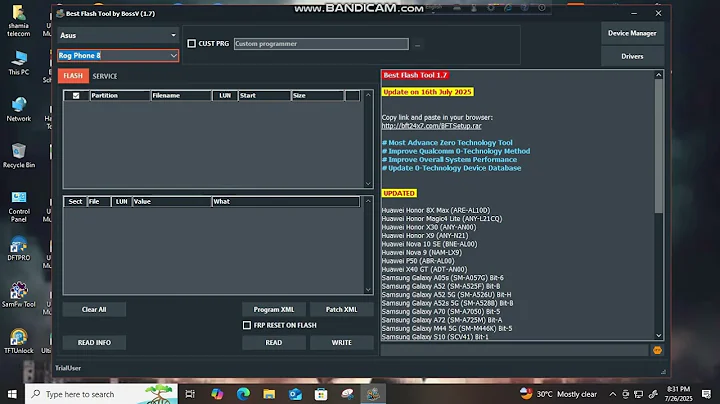This screenshot has height=404, width=720.
Task: Open Microsoft Store from taskbar
Action: click(321, 394)
